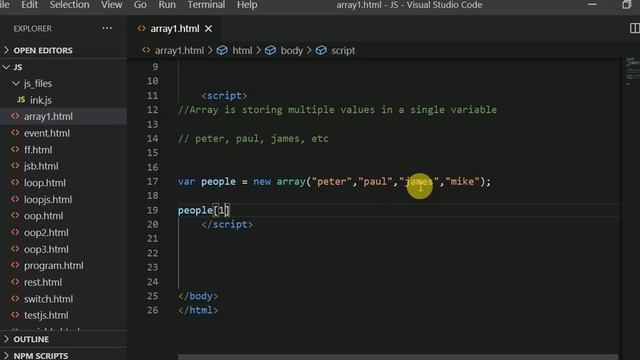Select the array1.html editor tab
Image resolution: width=640 pixels, height=360 pixels.
coord(175,29)
